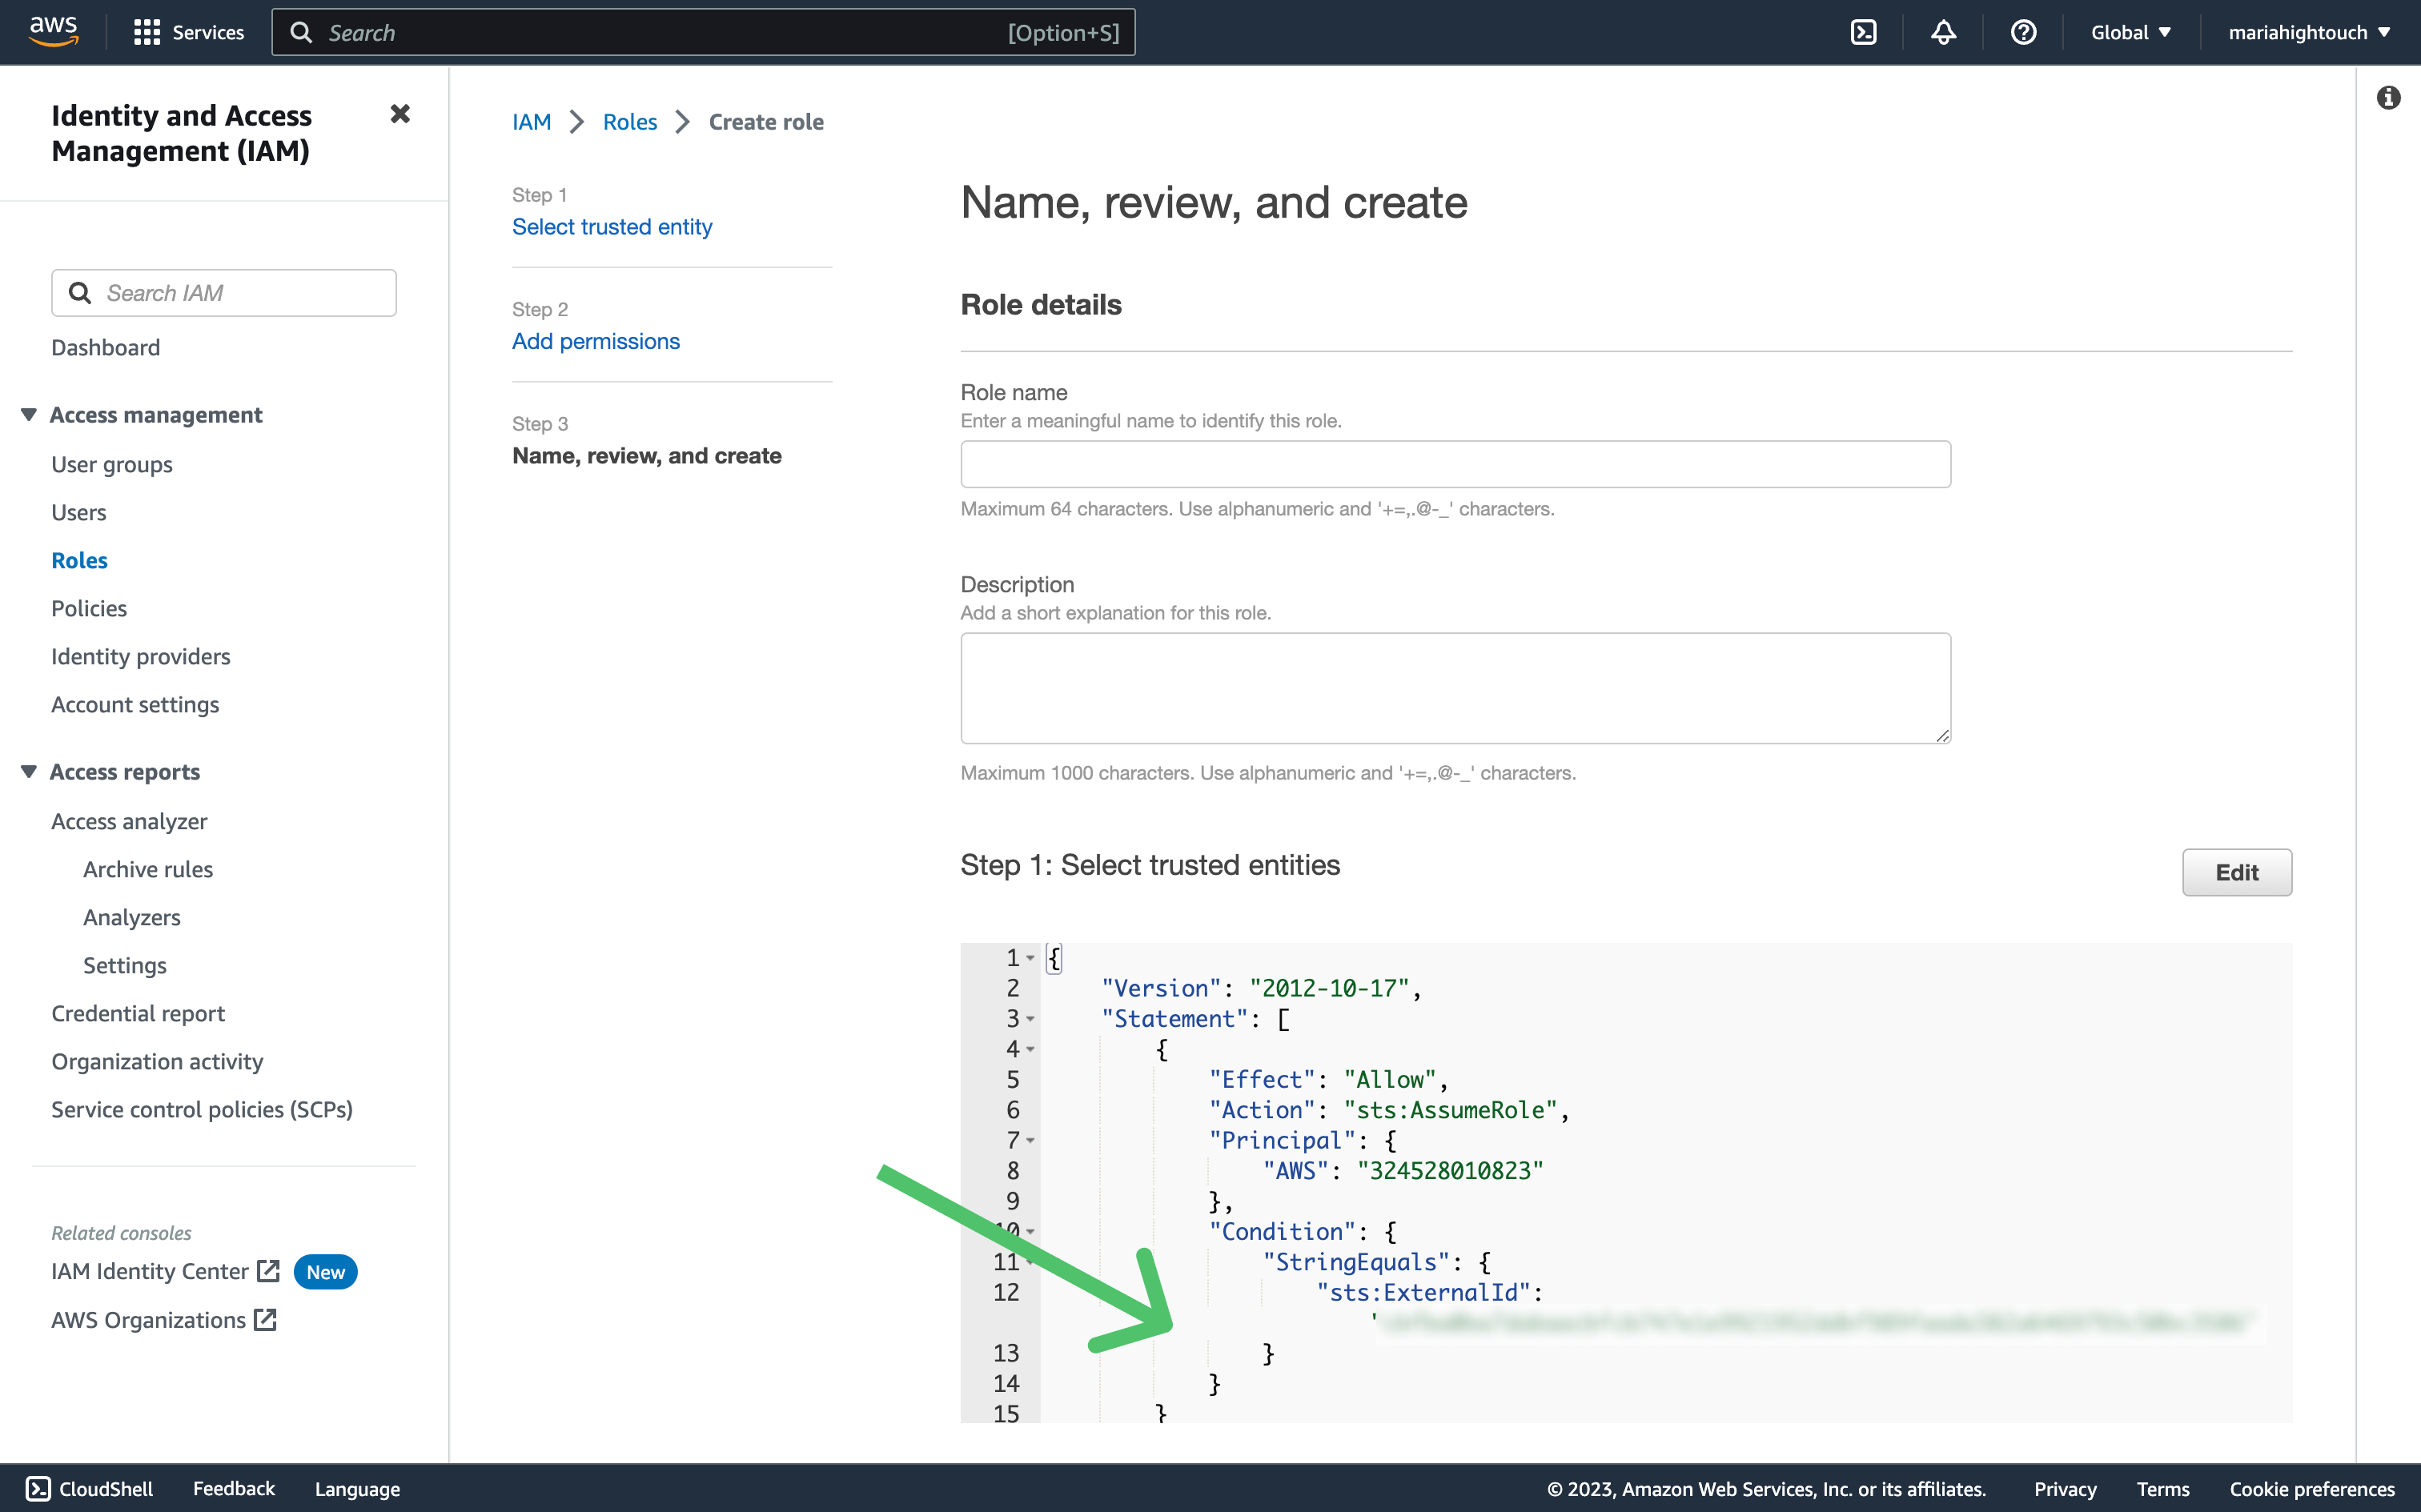Expand the Access management section

coord(28,413)
